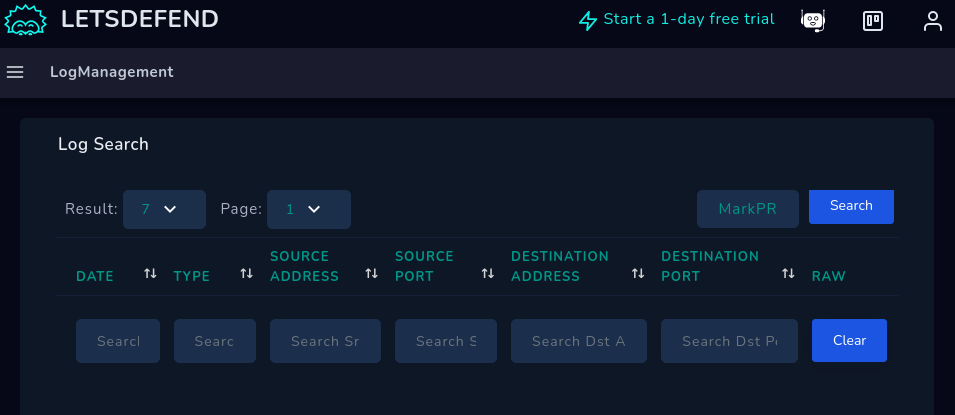Focus the Date search input field
The width and height of the screenshot is (955, 415).
117,341
